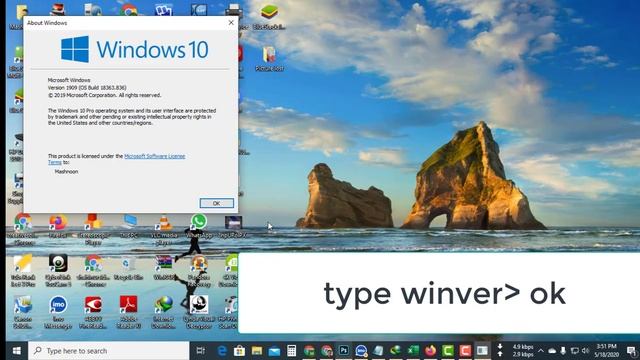Open Firefox from the taskbar
This screenshot has width=640, height=360.
pos(430,351)
